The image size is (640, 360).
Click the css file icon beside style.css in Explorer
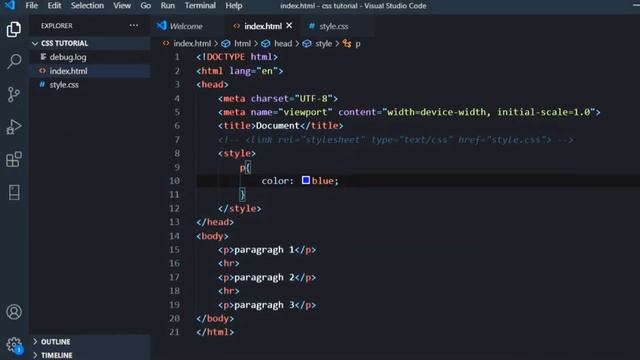(x=42, y=84)
